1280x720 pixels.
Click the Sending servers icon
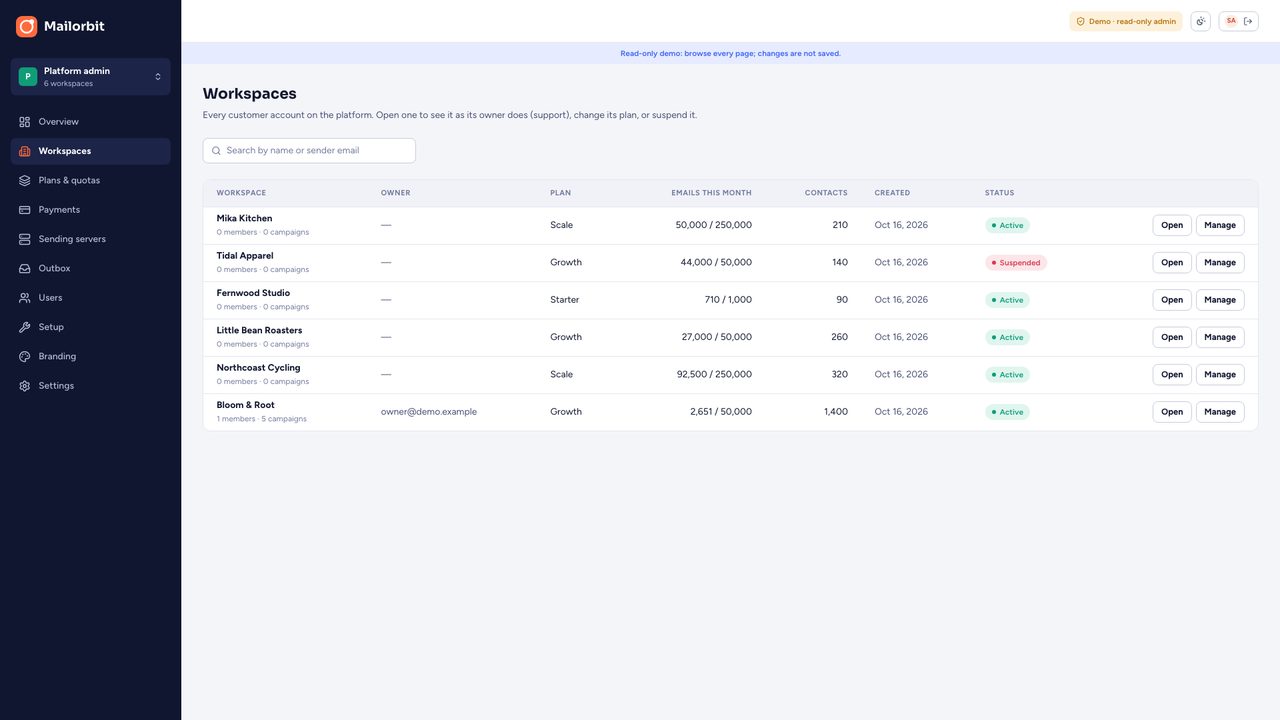25,239
